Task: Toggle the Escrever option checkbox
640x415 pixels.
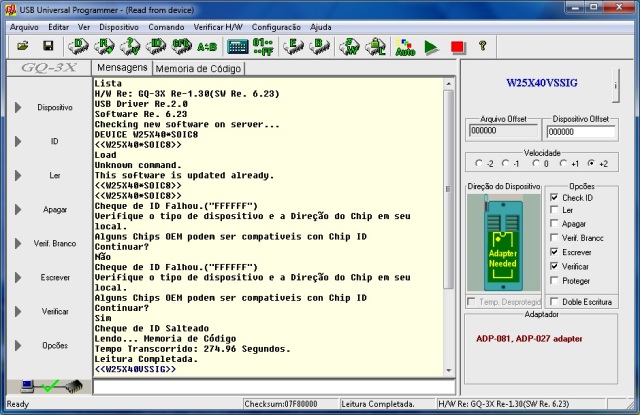Action: [554, 252]
